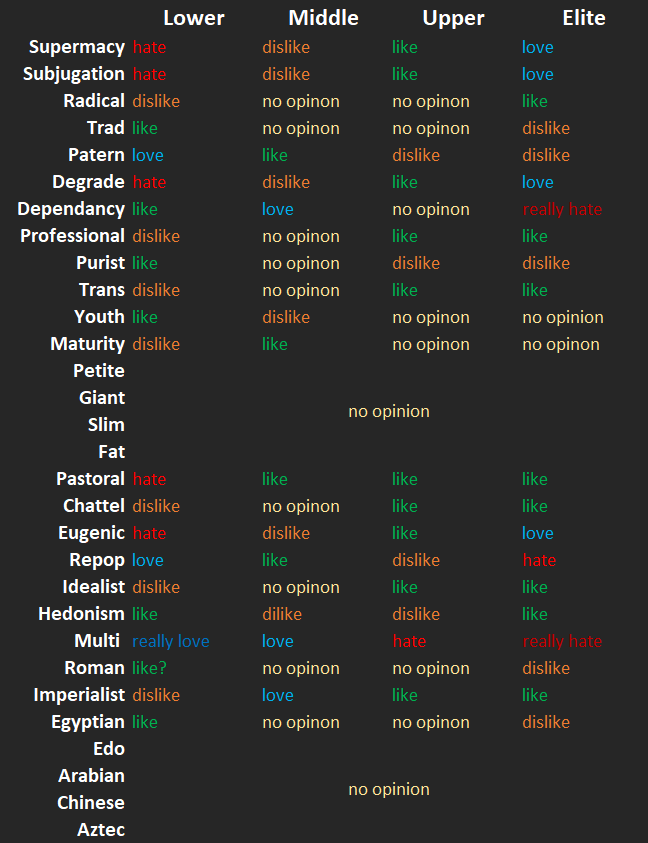648x843 pixels.
Task: Select "really hate" in the Multi row
Action: 562,641
